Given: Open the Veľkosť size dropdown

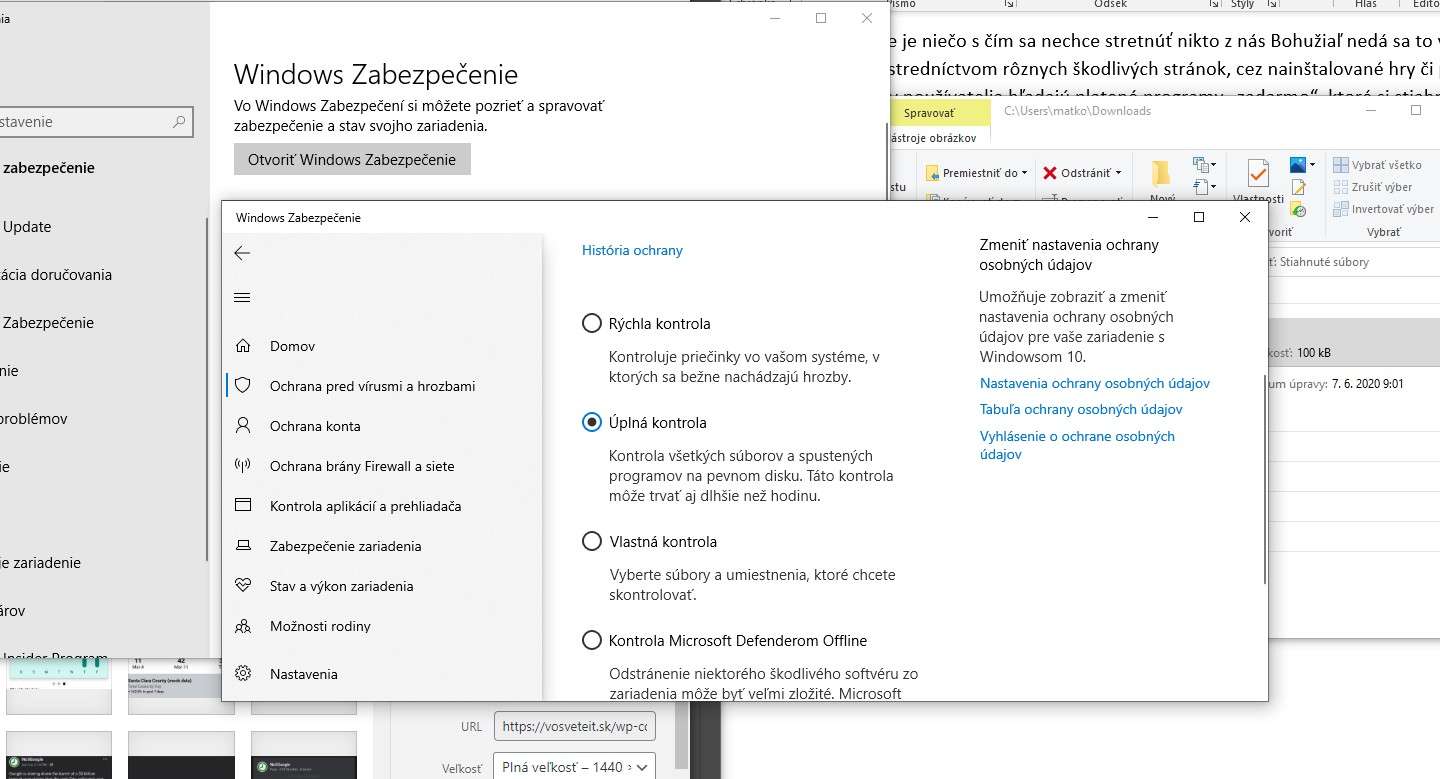Looking at the screenshot, I should pos(575,768).
